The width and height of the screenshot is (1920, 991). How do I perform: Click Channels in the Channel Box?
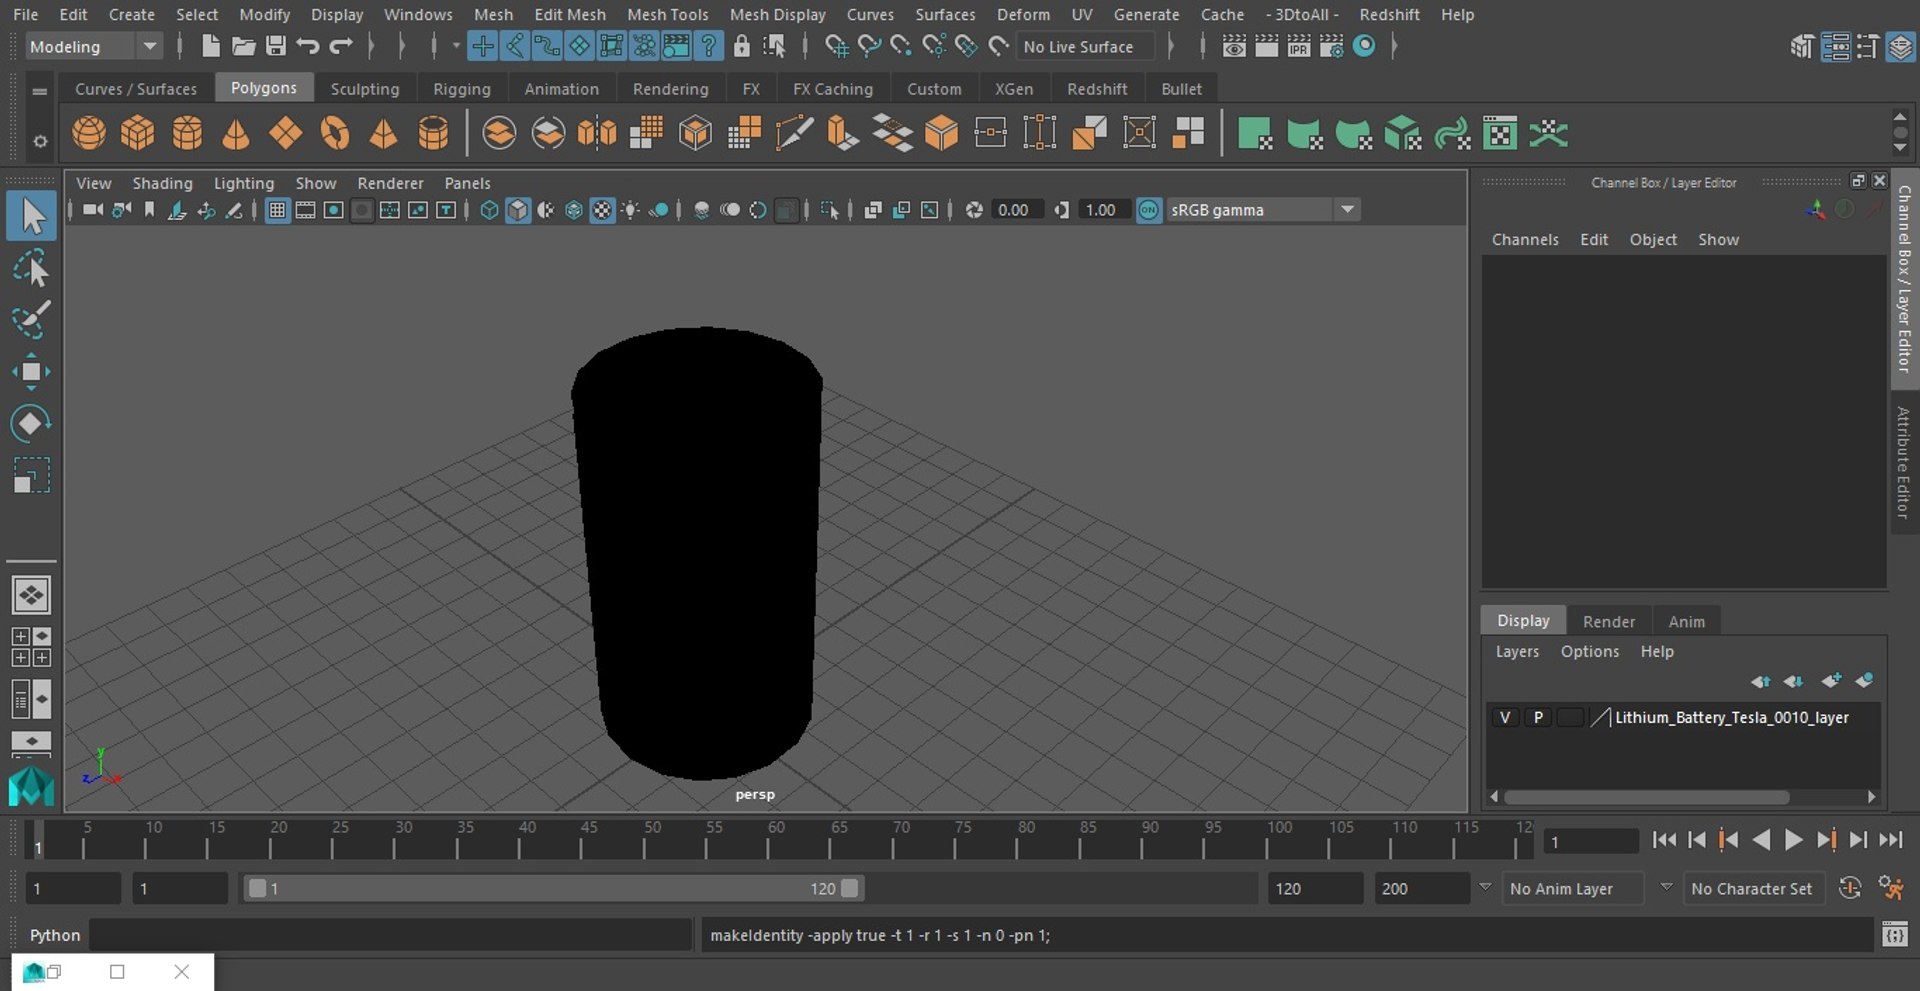[1525, 240]
